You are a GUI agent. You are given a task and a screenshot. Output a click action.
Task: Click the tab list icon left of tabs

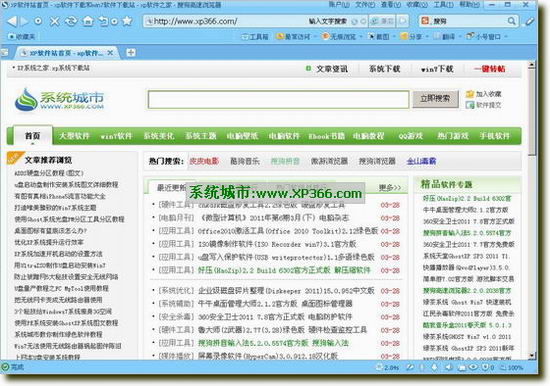pyautogui.click(x=4, y=53)
